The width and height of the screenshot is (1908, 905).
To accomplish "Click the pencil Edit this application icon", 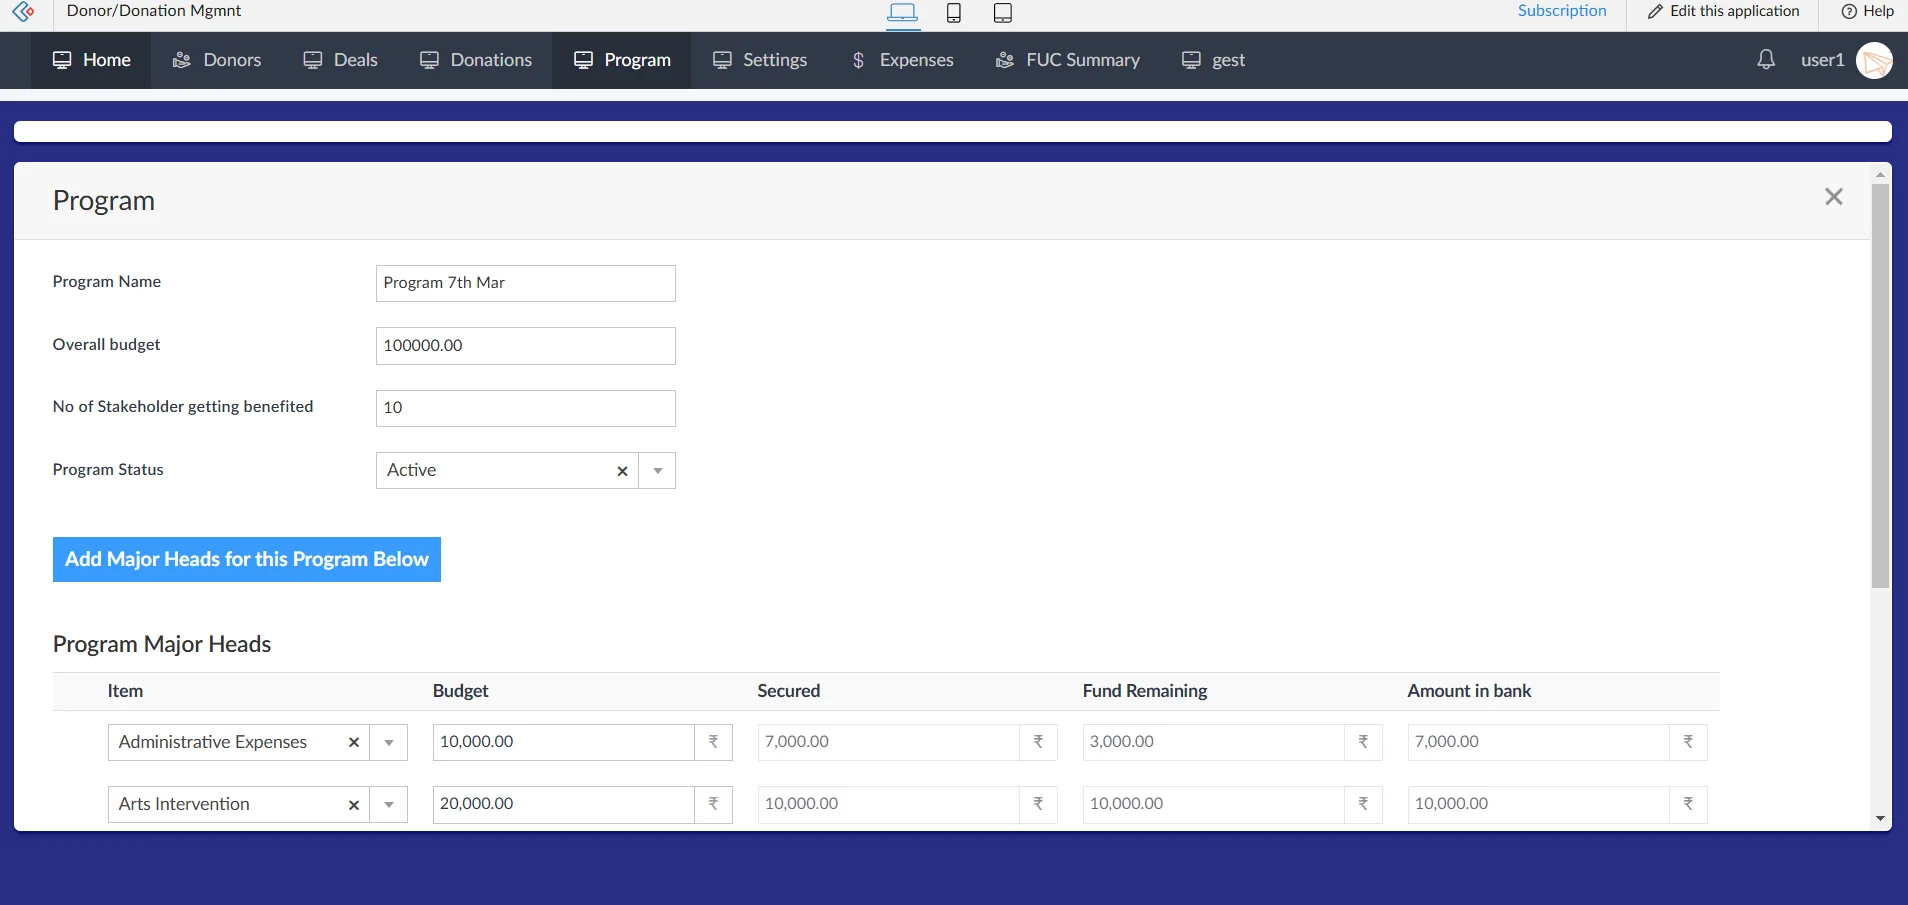I will [x=1656, y=11].
